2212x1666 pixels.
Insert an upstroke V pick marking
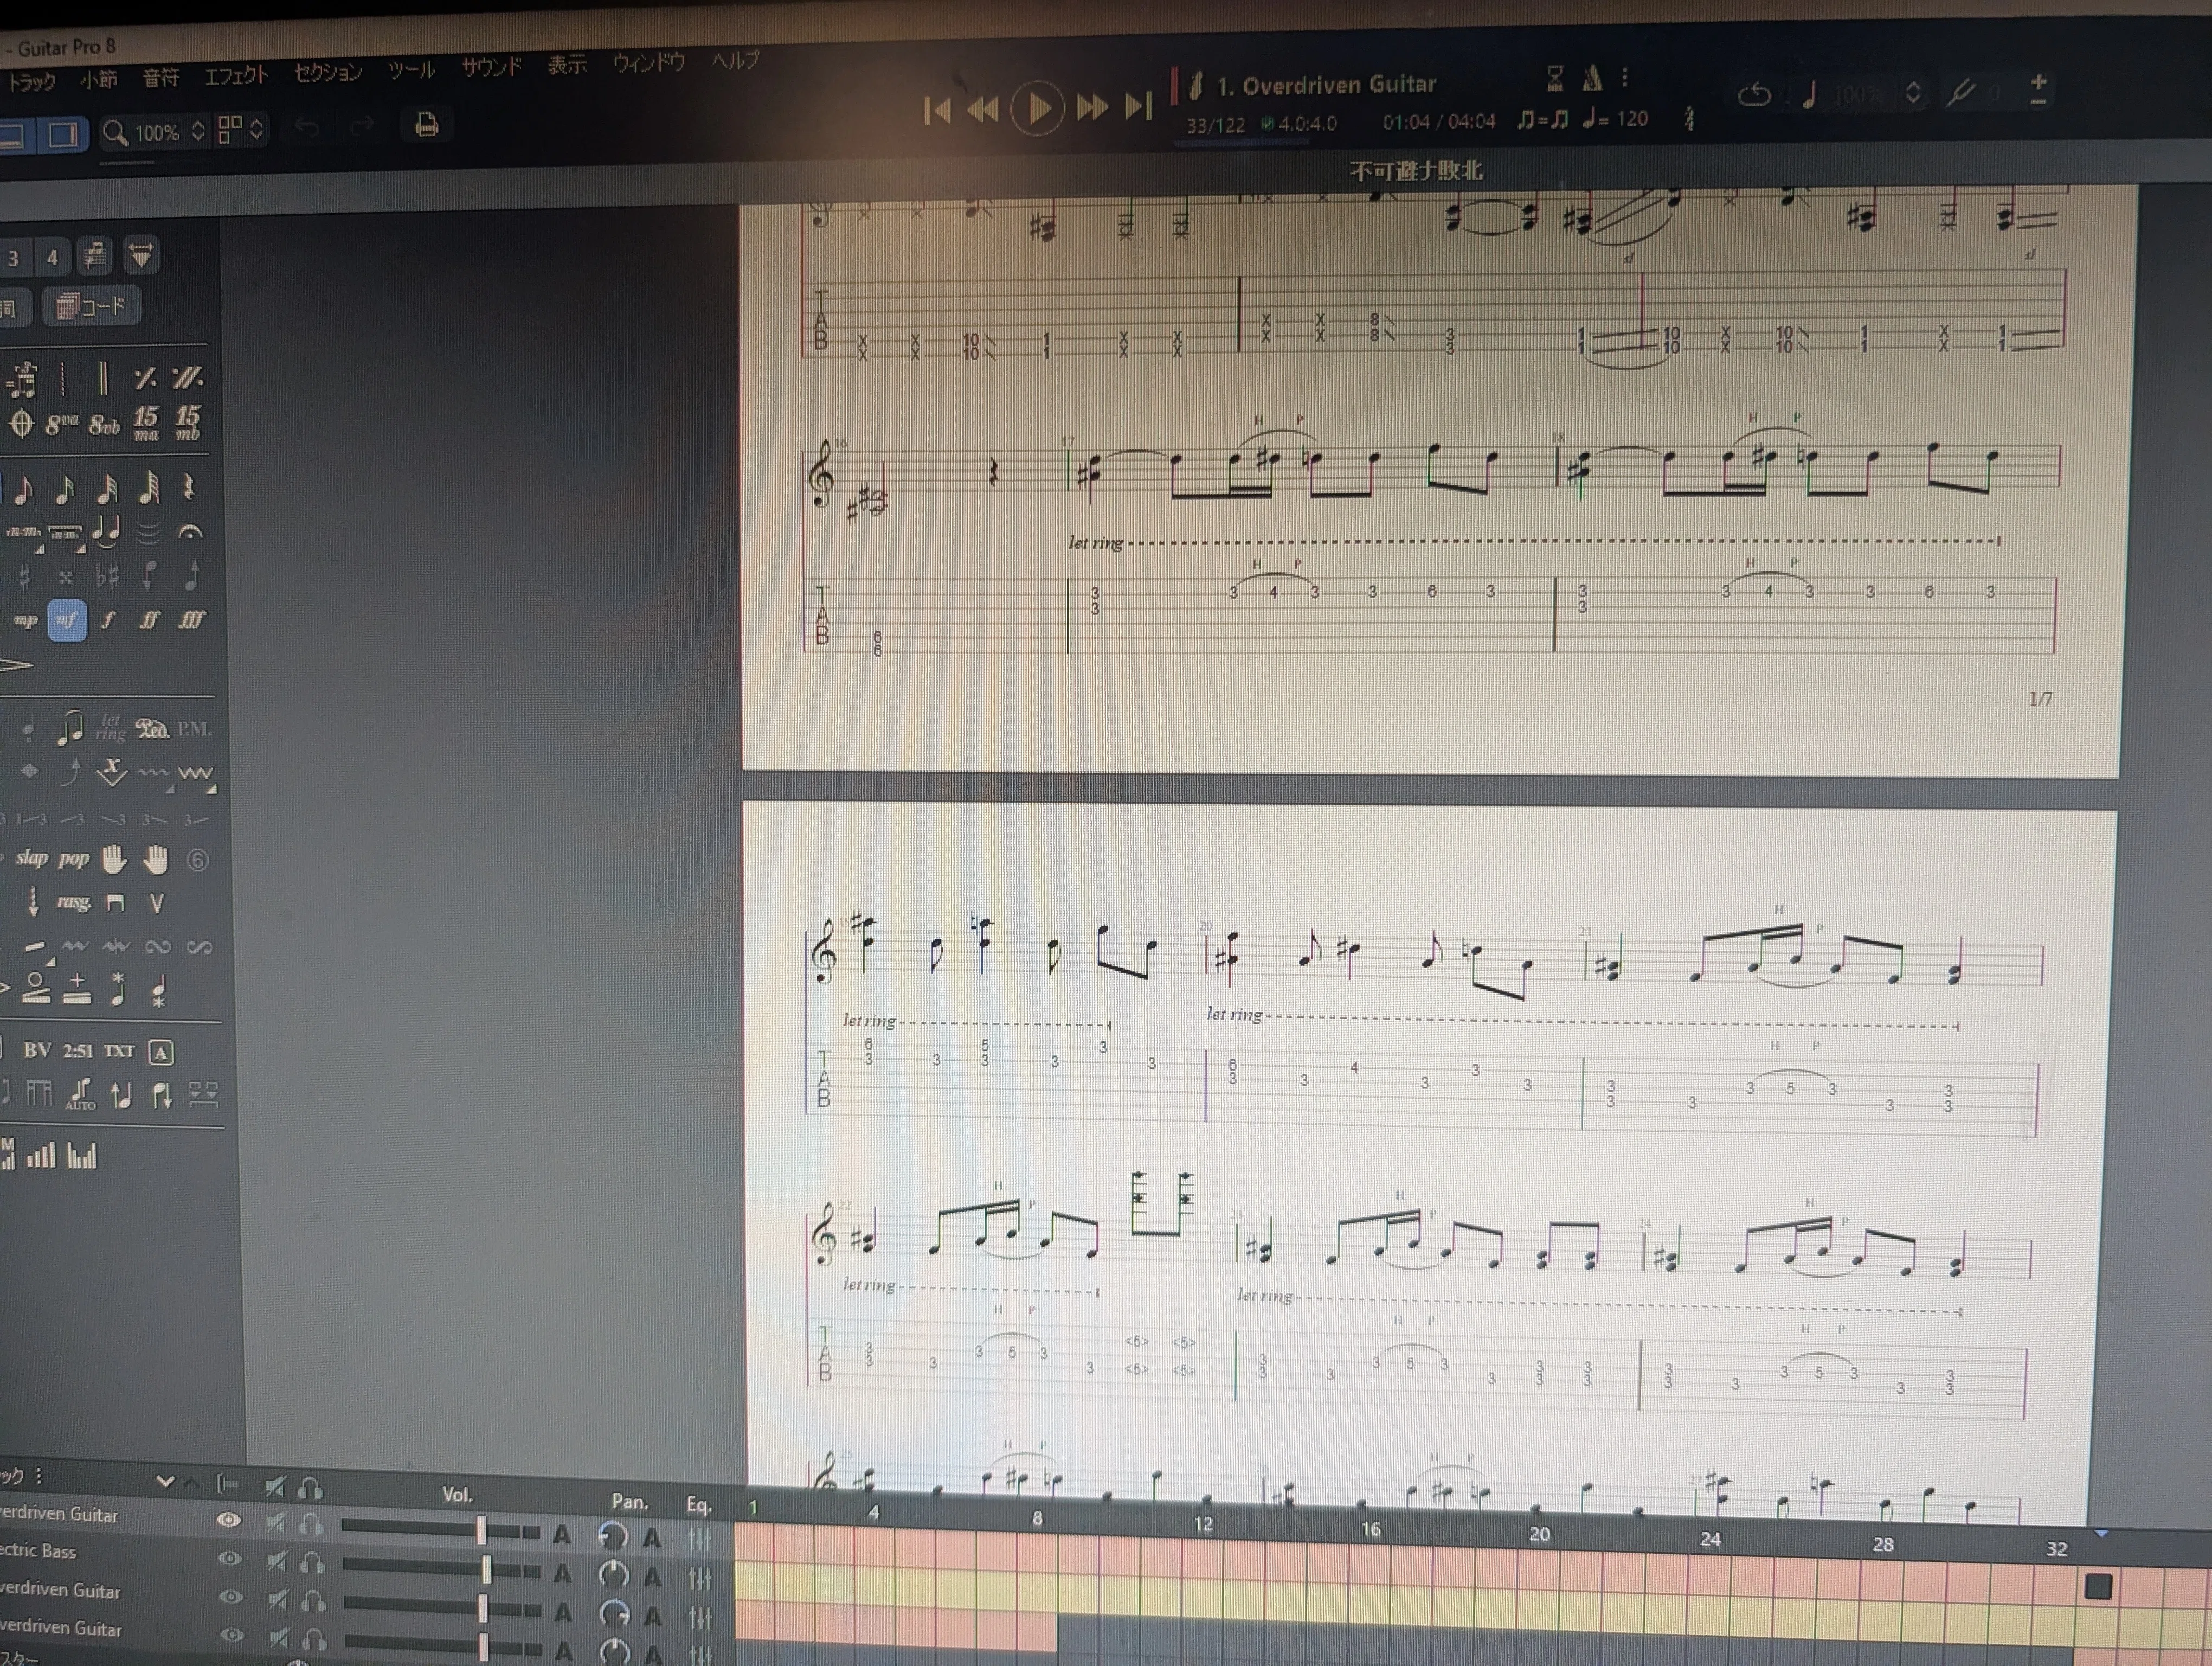point(156,903)
